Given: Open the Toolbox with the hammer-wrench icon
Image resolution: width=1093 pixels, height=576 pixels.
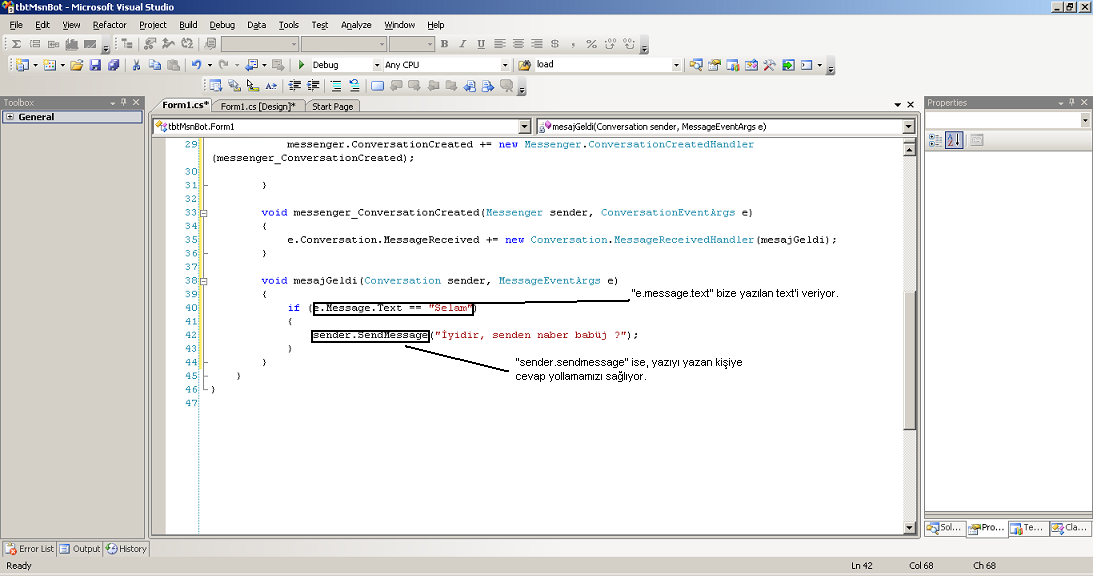Looking at the screenshot, I should coord(770,65).
